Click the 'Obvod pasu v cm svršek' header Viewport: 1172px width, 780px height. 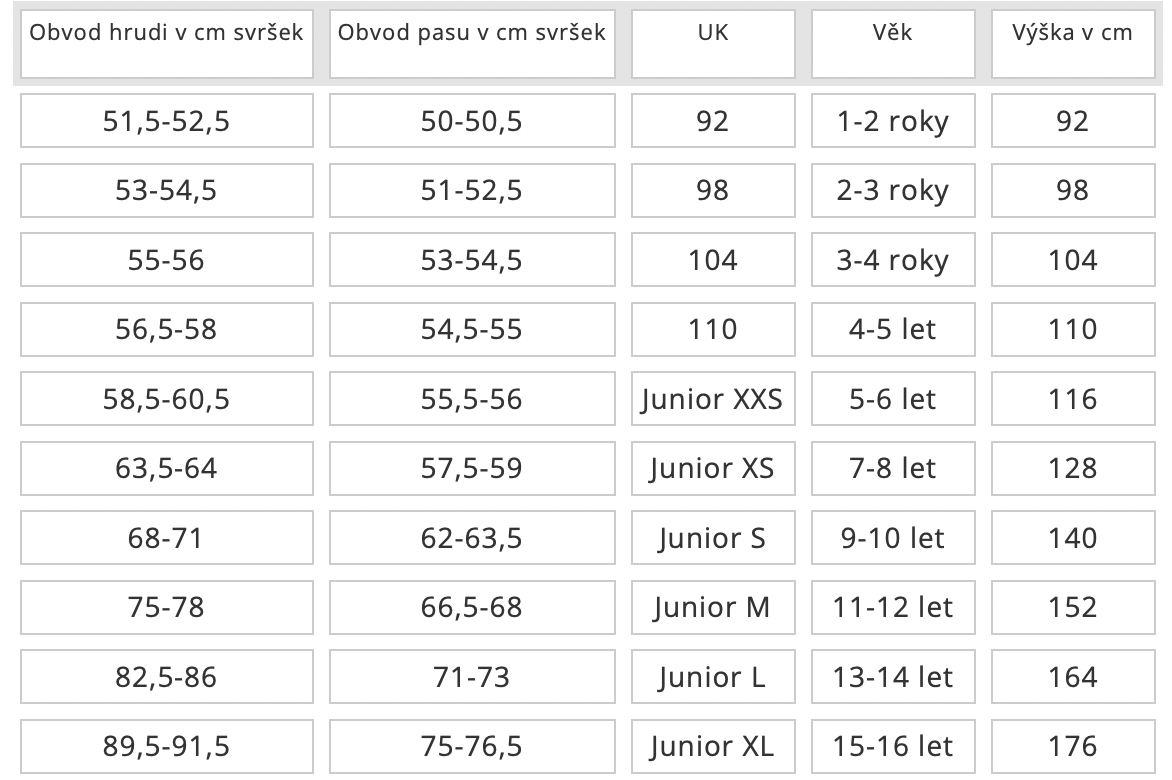coord(472,43)
